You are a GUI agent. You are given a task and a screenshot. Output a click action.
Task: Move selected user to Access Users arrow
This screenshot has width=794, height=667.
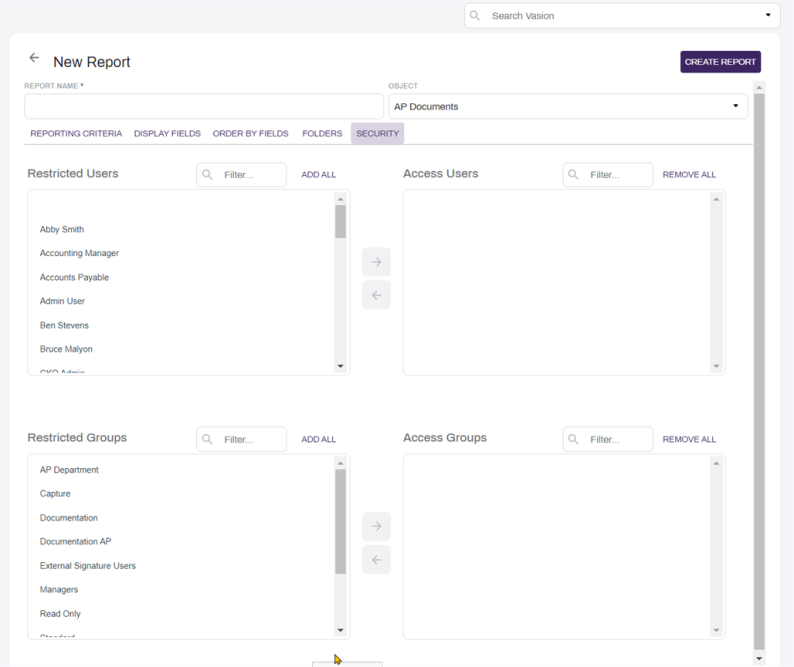click(x=376, y=262)
